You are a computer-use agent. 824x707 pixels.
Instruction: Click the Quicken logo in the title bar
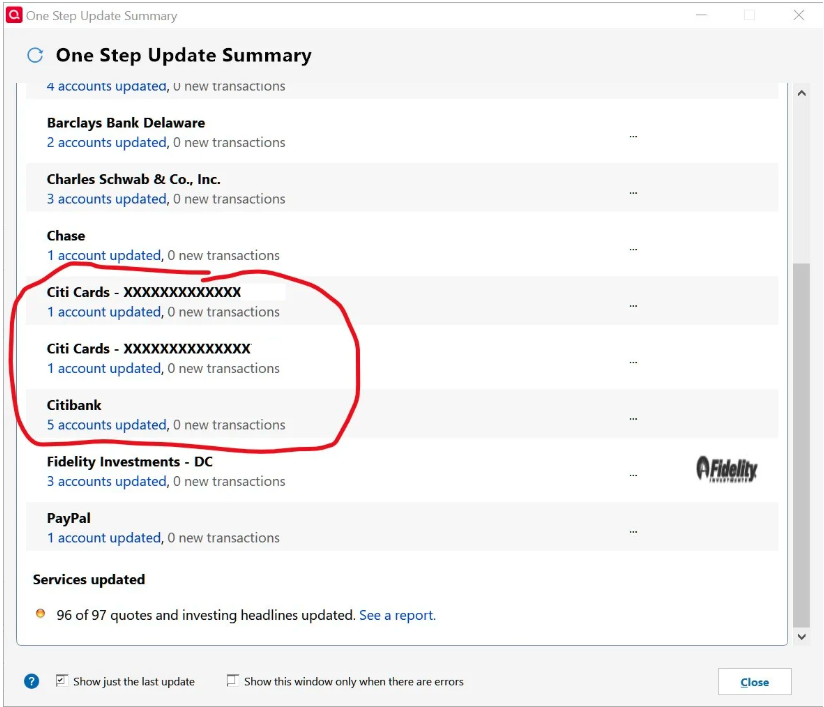[14, 15]
